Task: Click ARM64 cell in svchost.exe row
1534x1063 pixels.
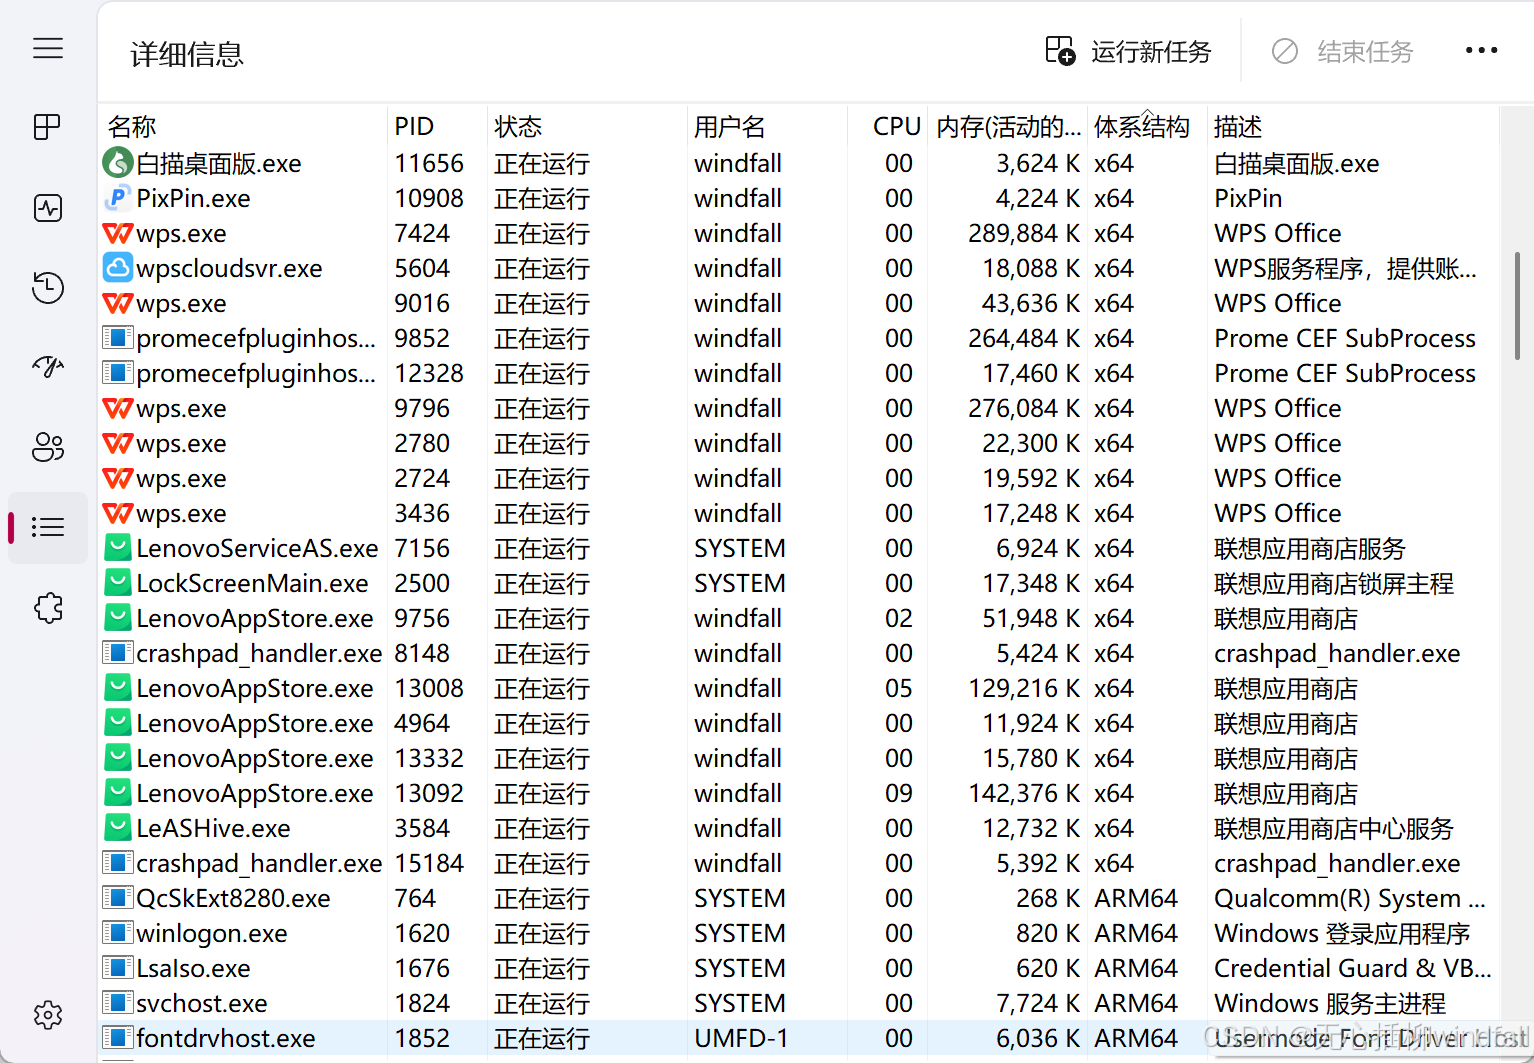Action: pos(1136,1003)
